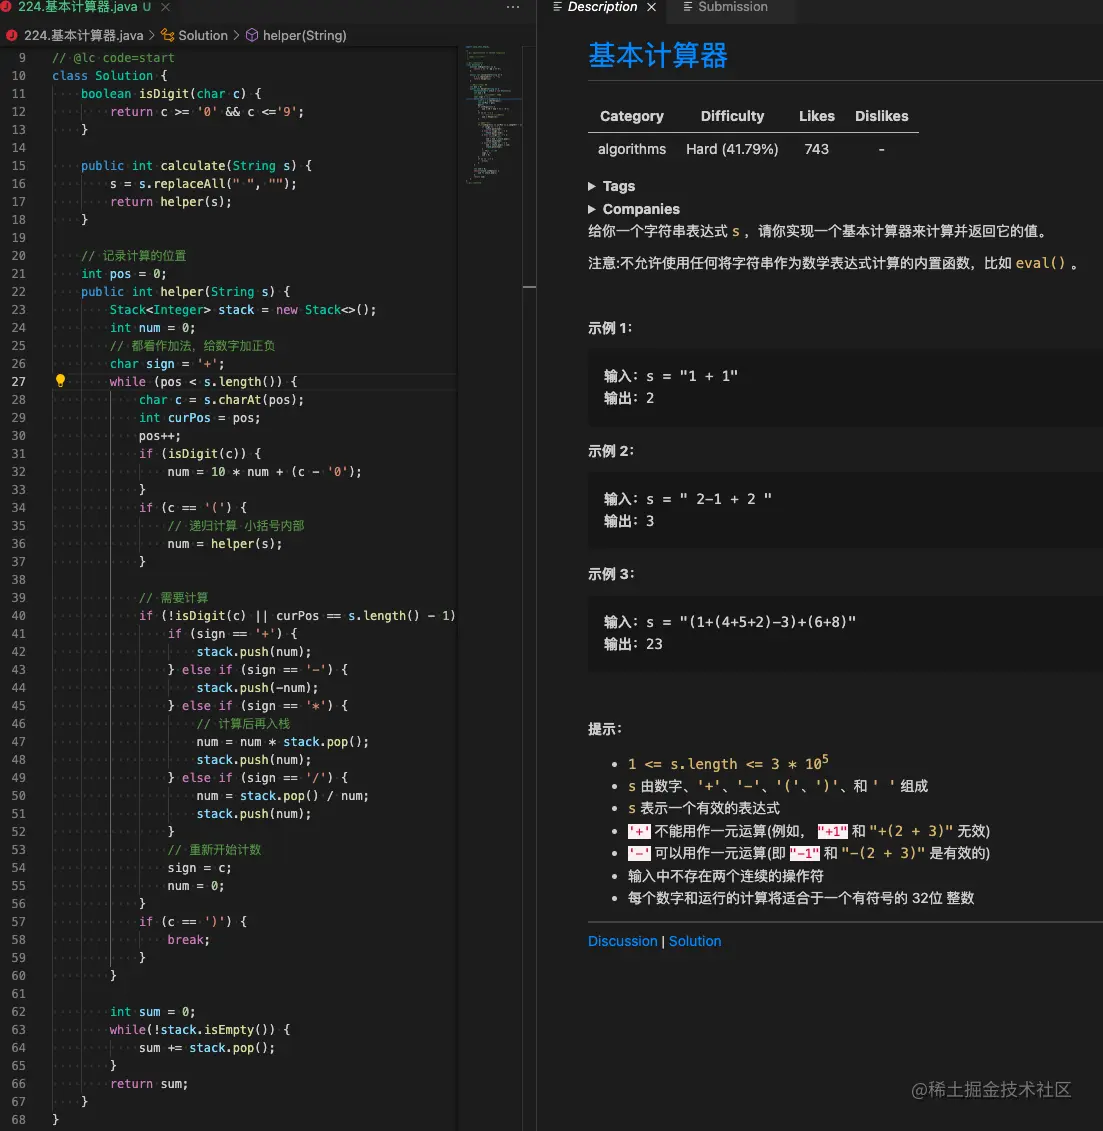
Task: Click the eval() inline code in the note
Action: click(x=1040, y=263)
